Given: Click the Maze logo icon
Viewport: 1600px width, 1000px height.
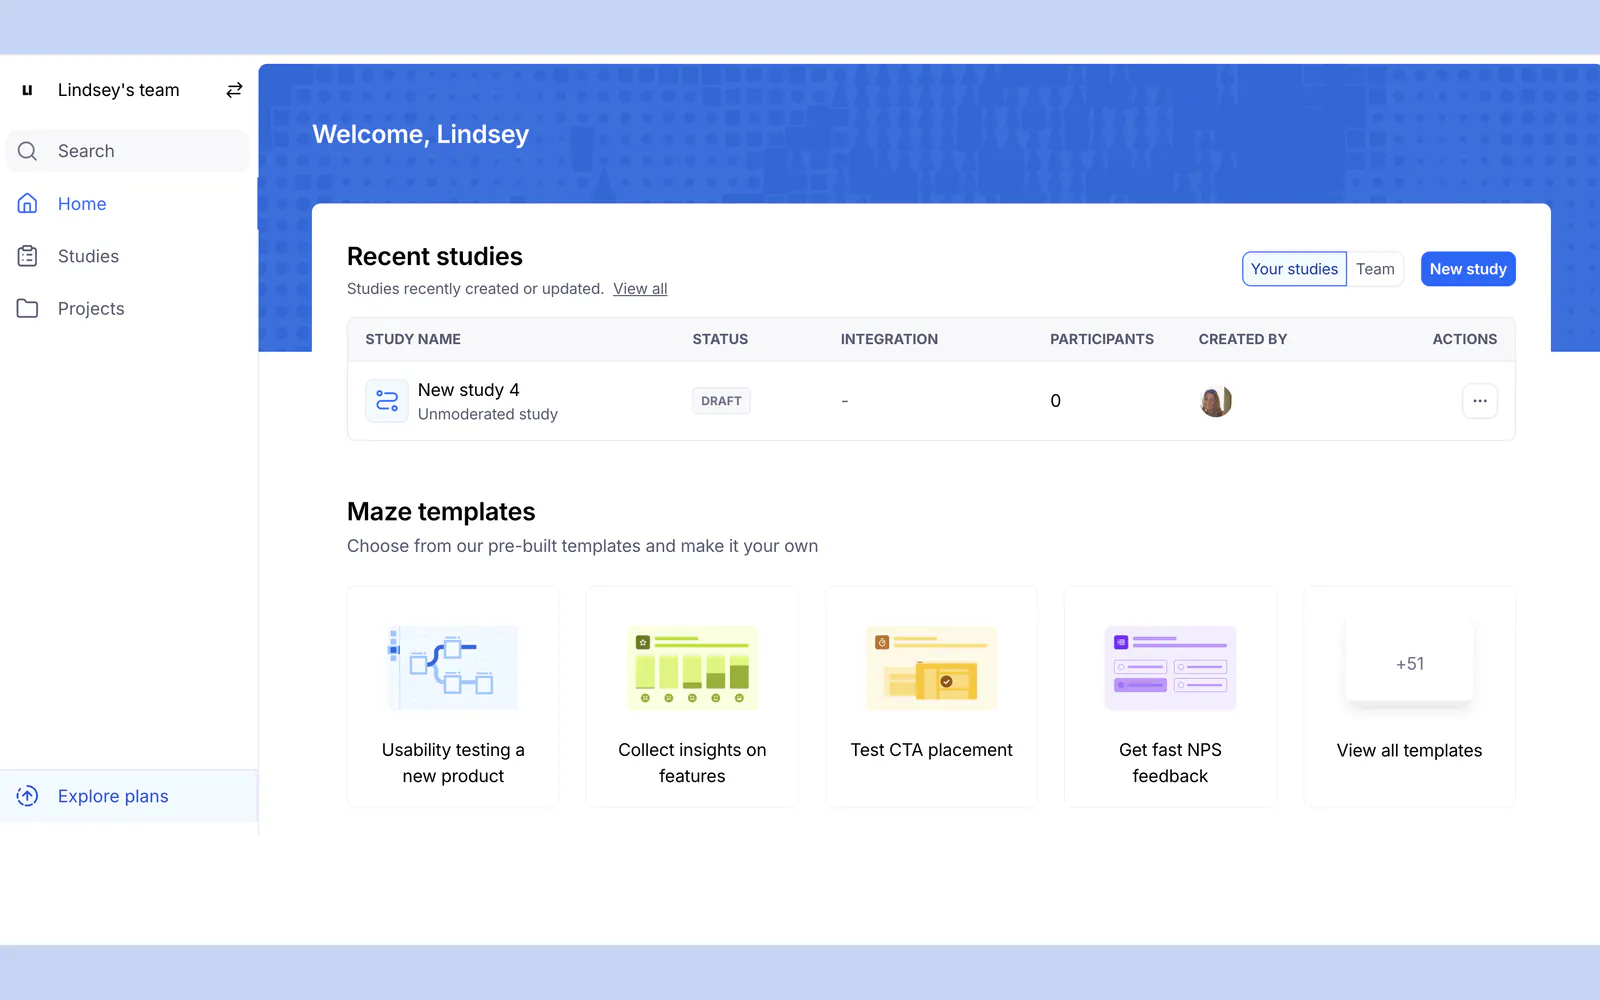Looking at the screenshot, I should [x=27, y=90].
